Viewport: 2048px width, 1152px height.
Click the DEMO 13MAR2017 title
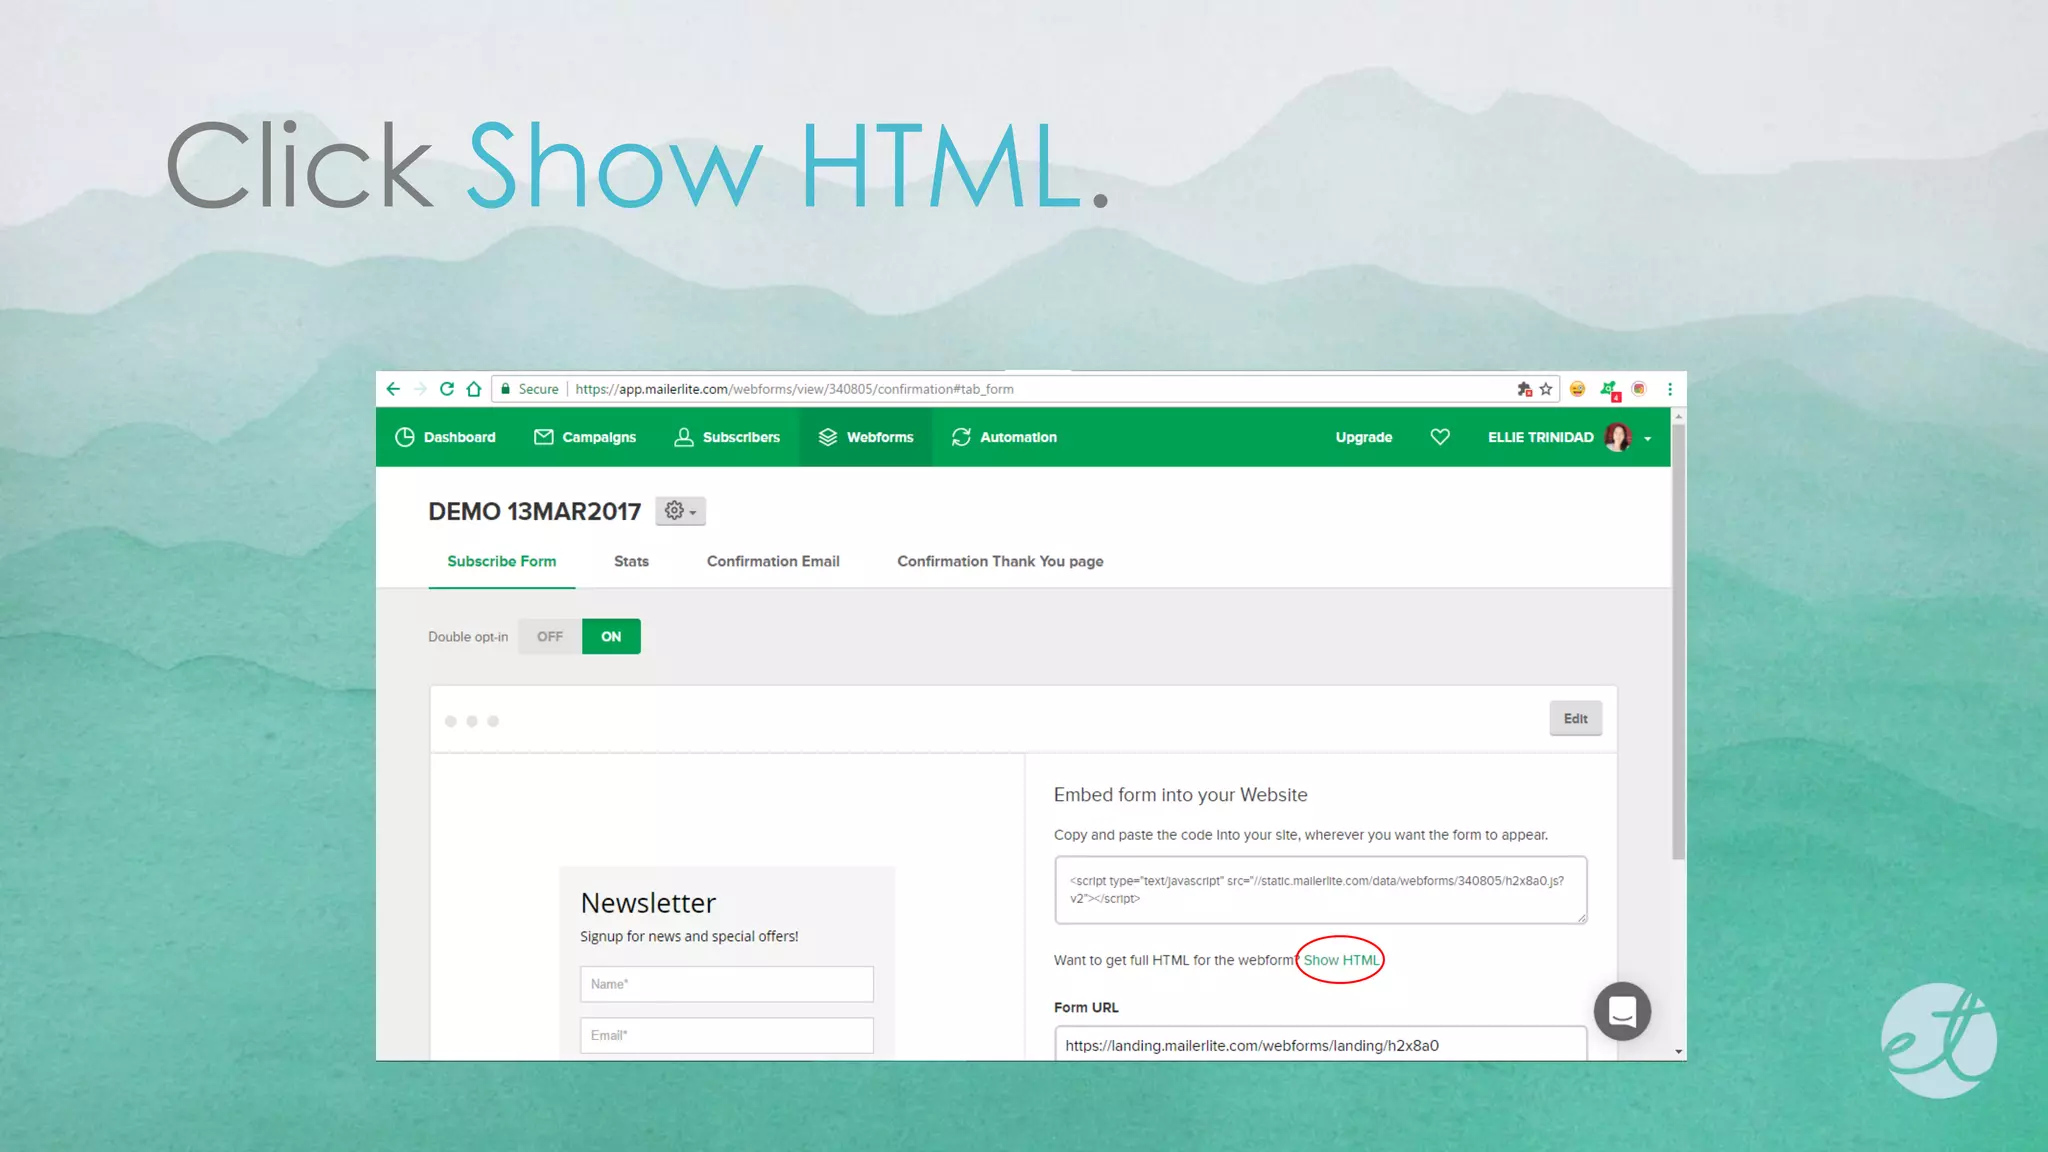tap(534, 511)
